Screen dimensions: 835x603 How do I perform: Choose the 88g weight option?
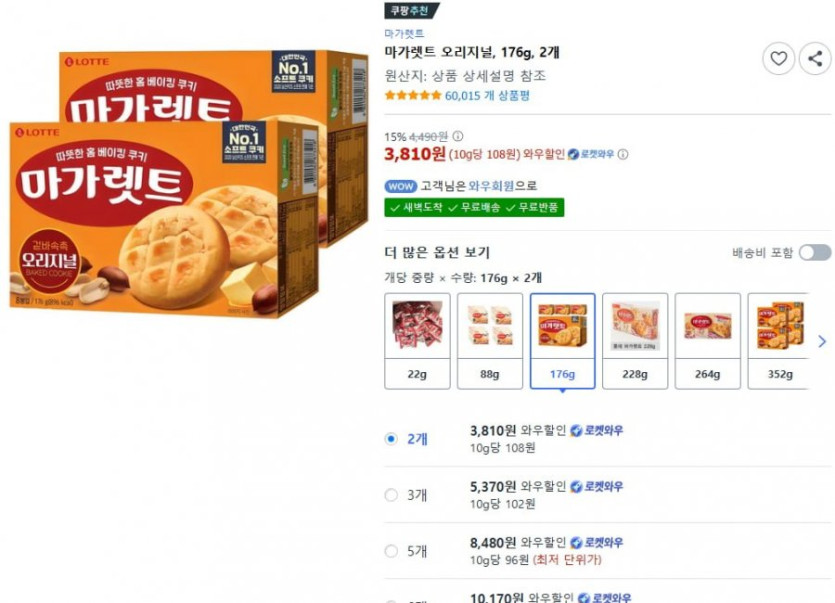point(490,340)
